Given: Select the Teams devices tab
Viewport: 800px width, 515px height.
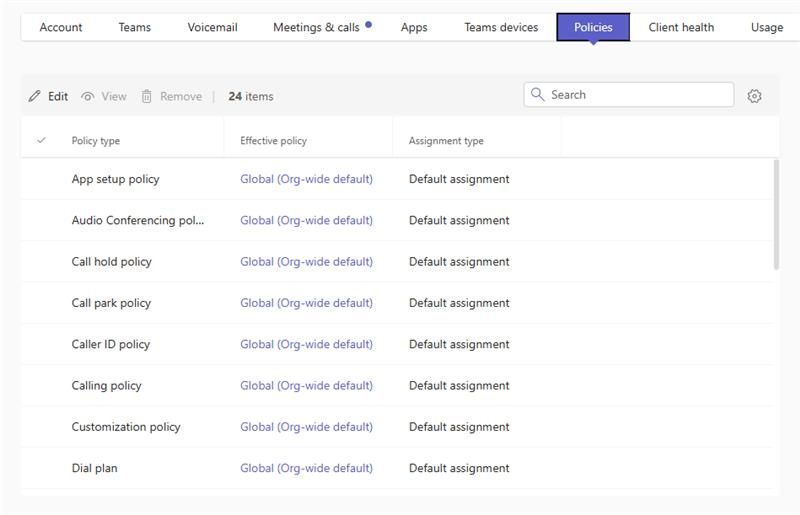Looking at the screenshot, I should tap(501, 27).
